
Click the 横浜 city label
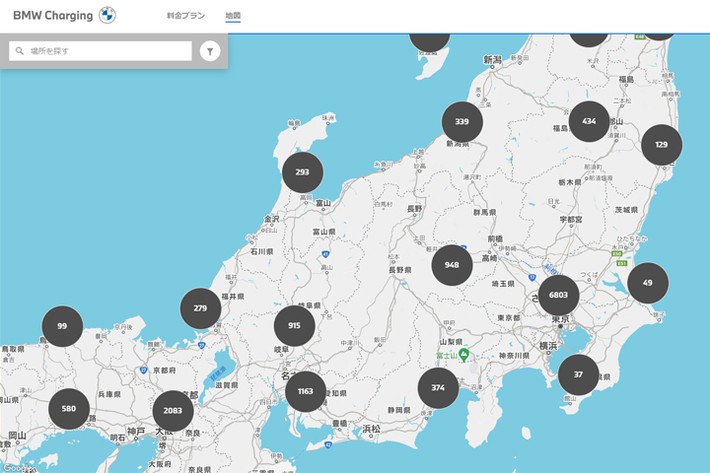[x=548, y=346]
